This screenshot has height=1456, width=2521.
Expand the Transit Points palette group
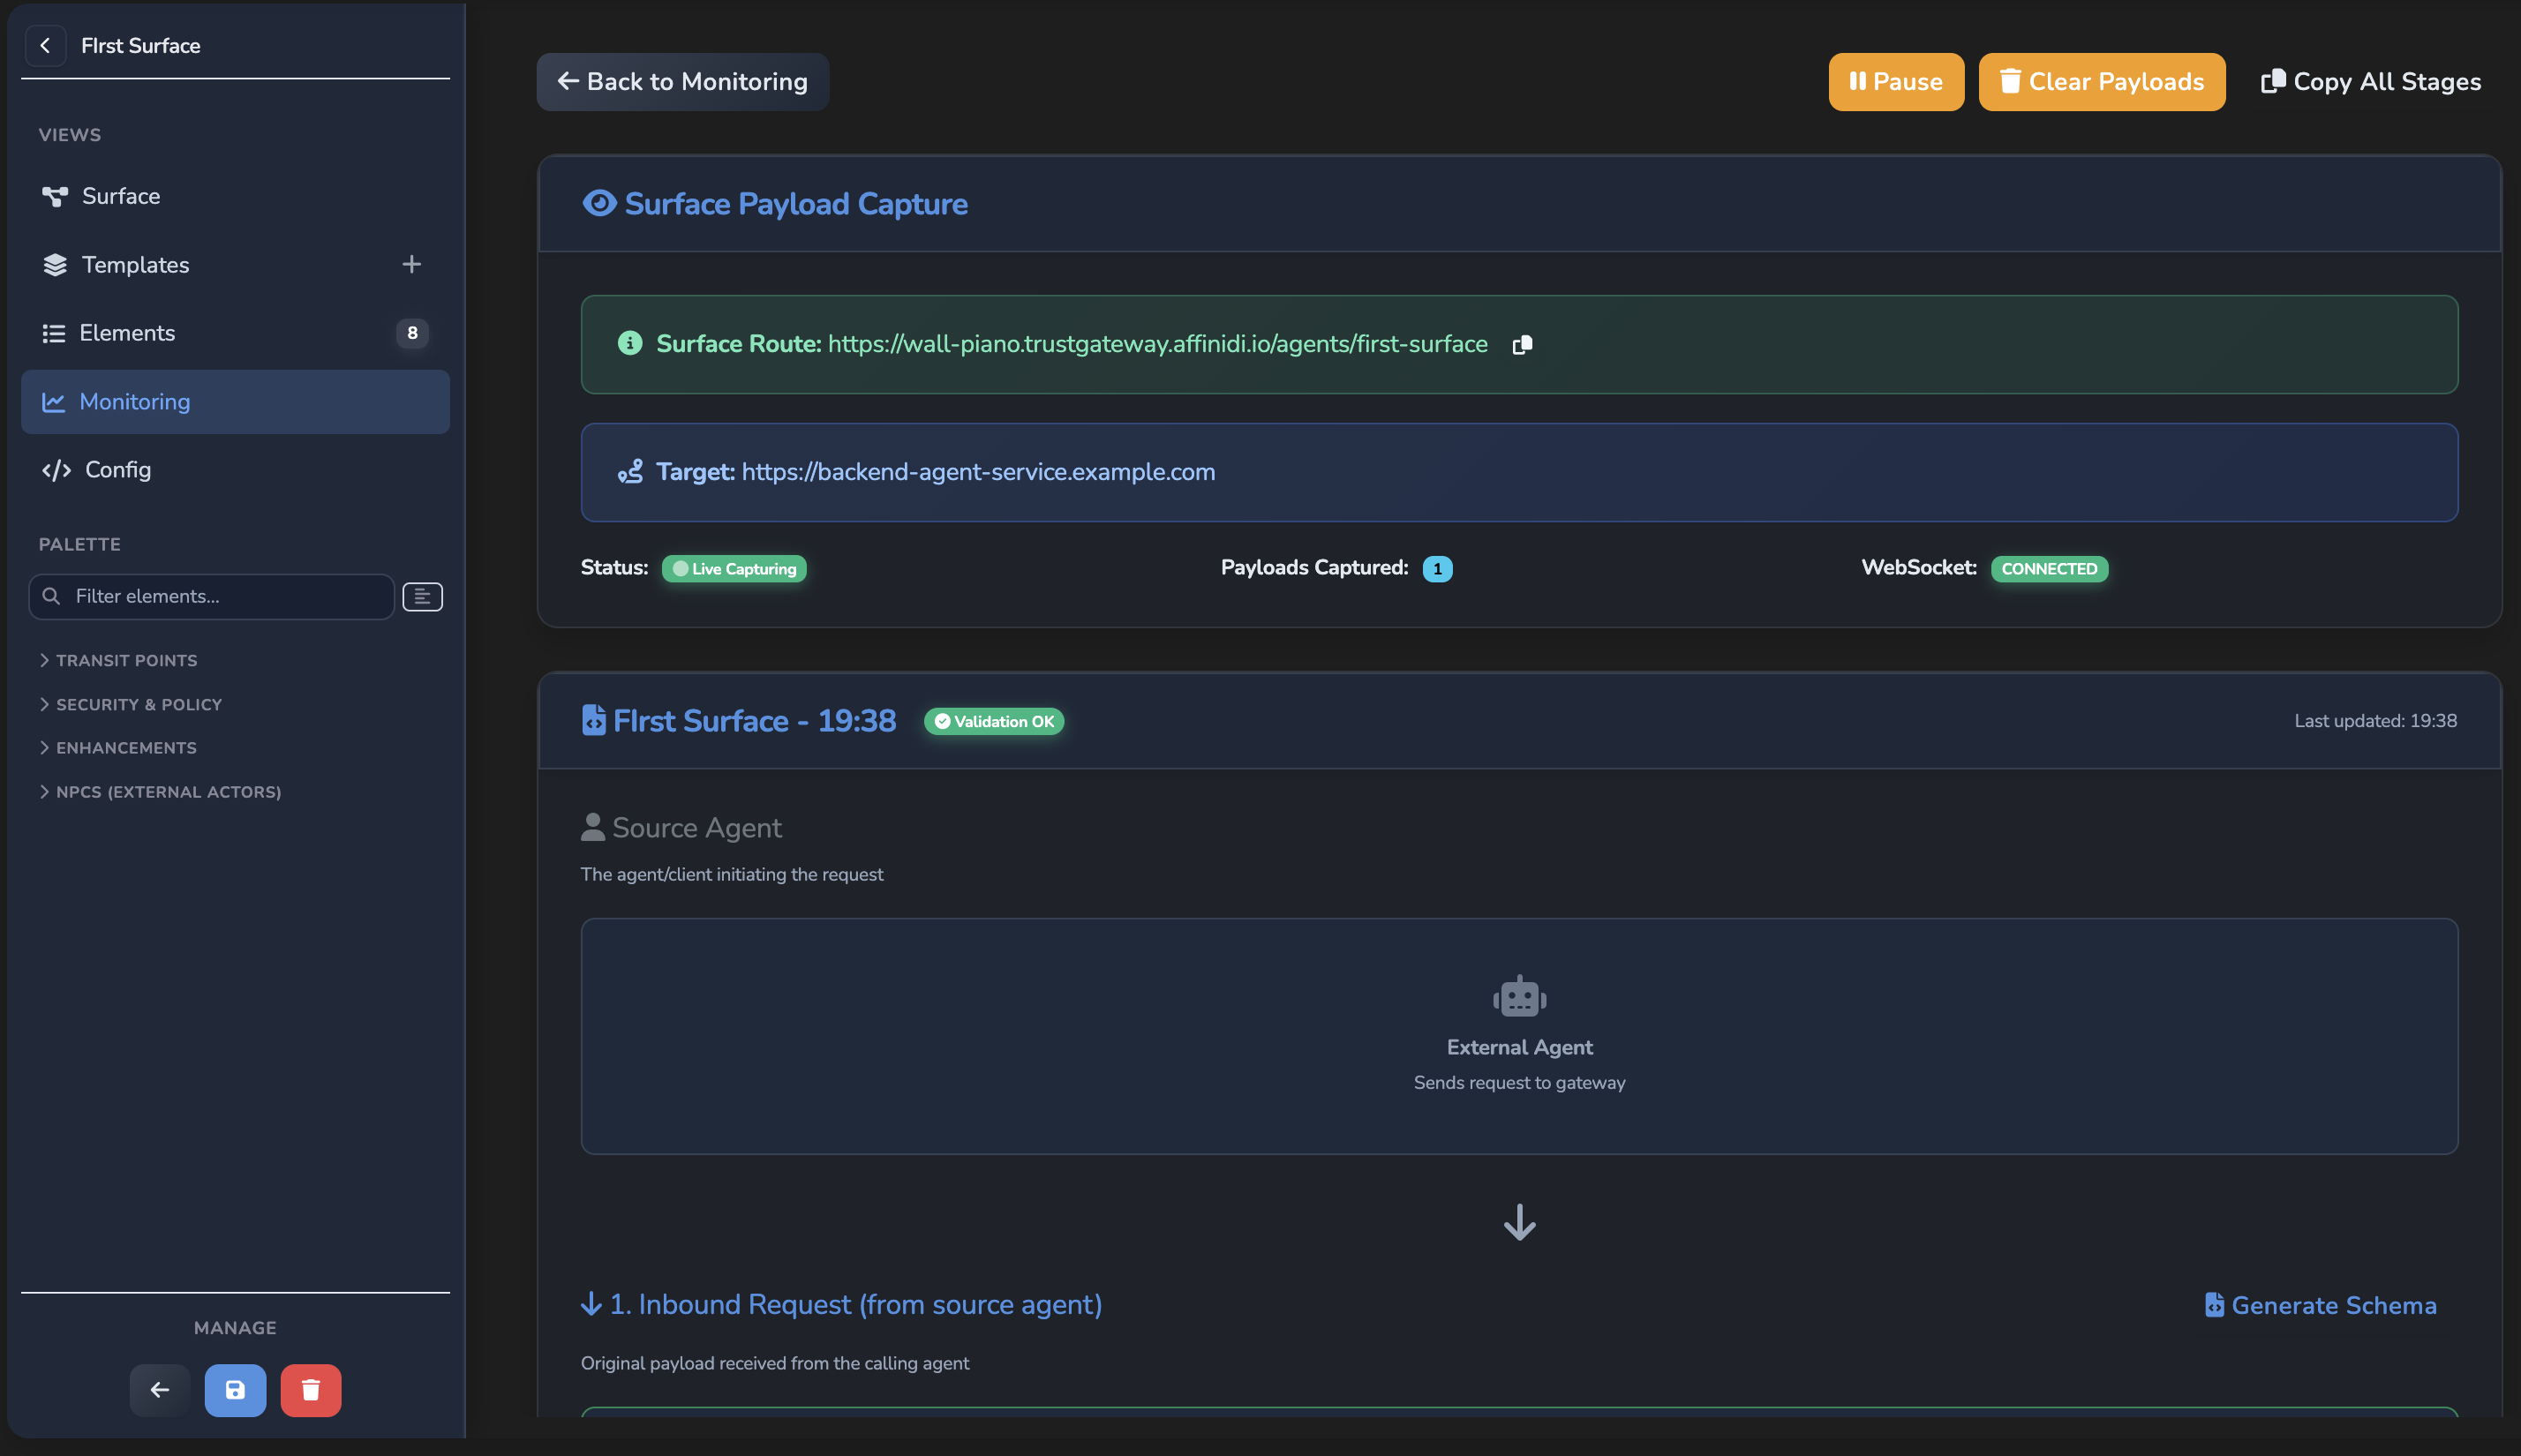pyautogui.click(x=118, y=660)
